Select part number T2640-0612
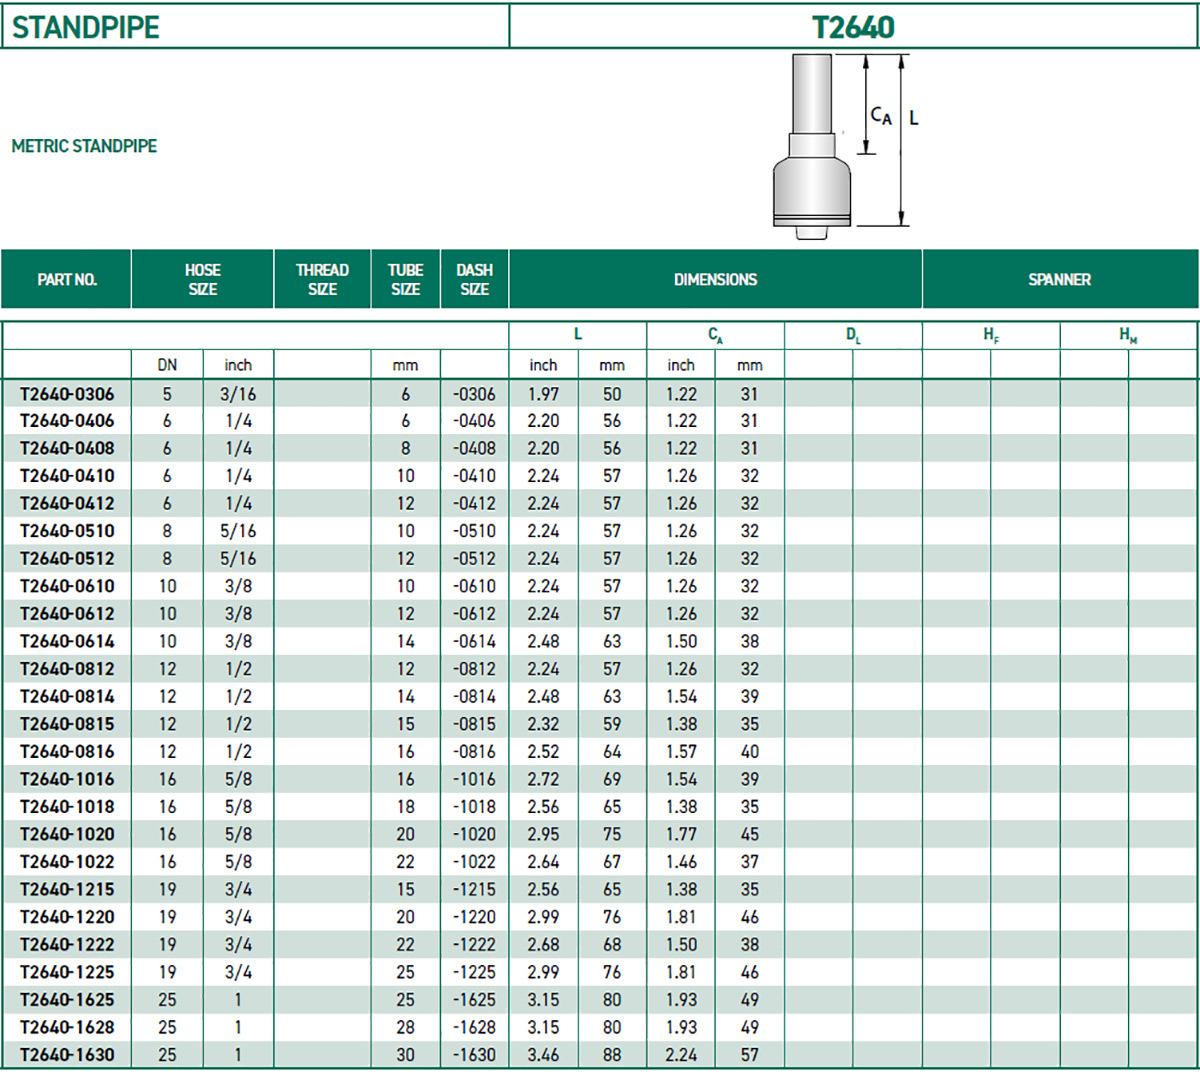The image size is (1200, 1072). coord(67,614)
